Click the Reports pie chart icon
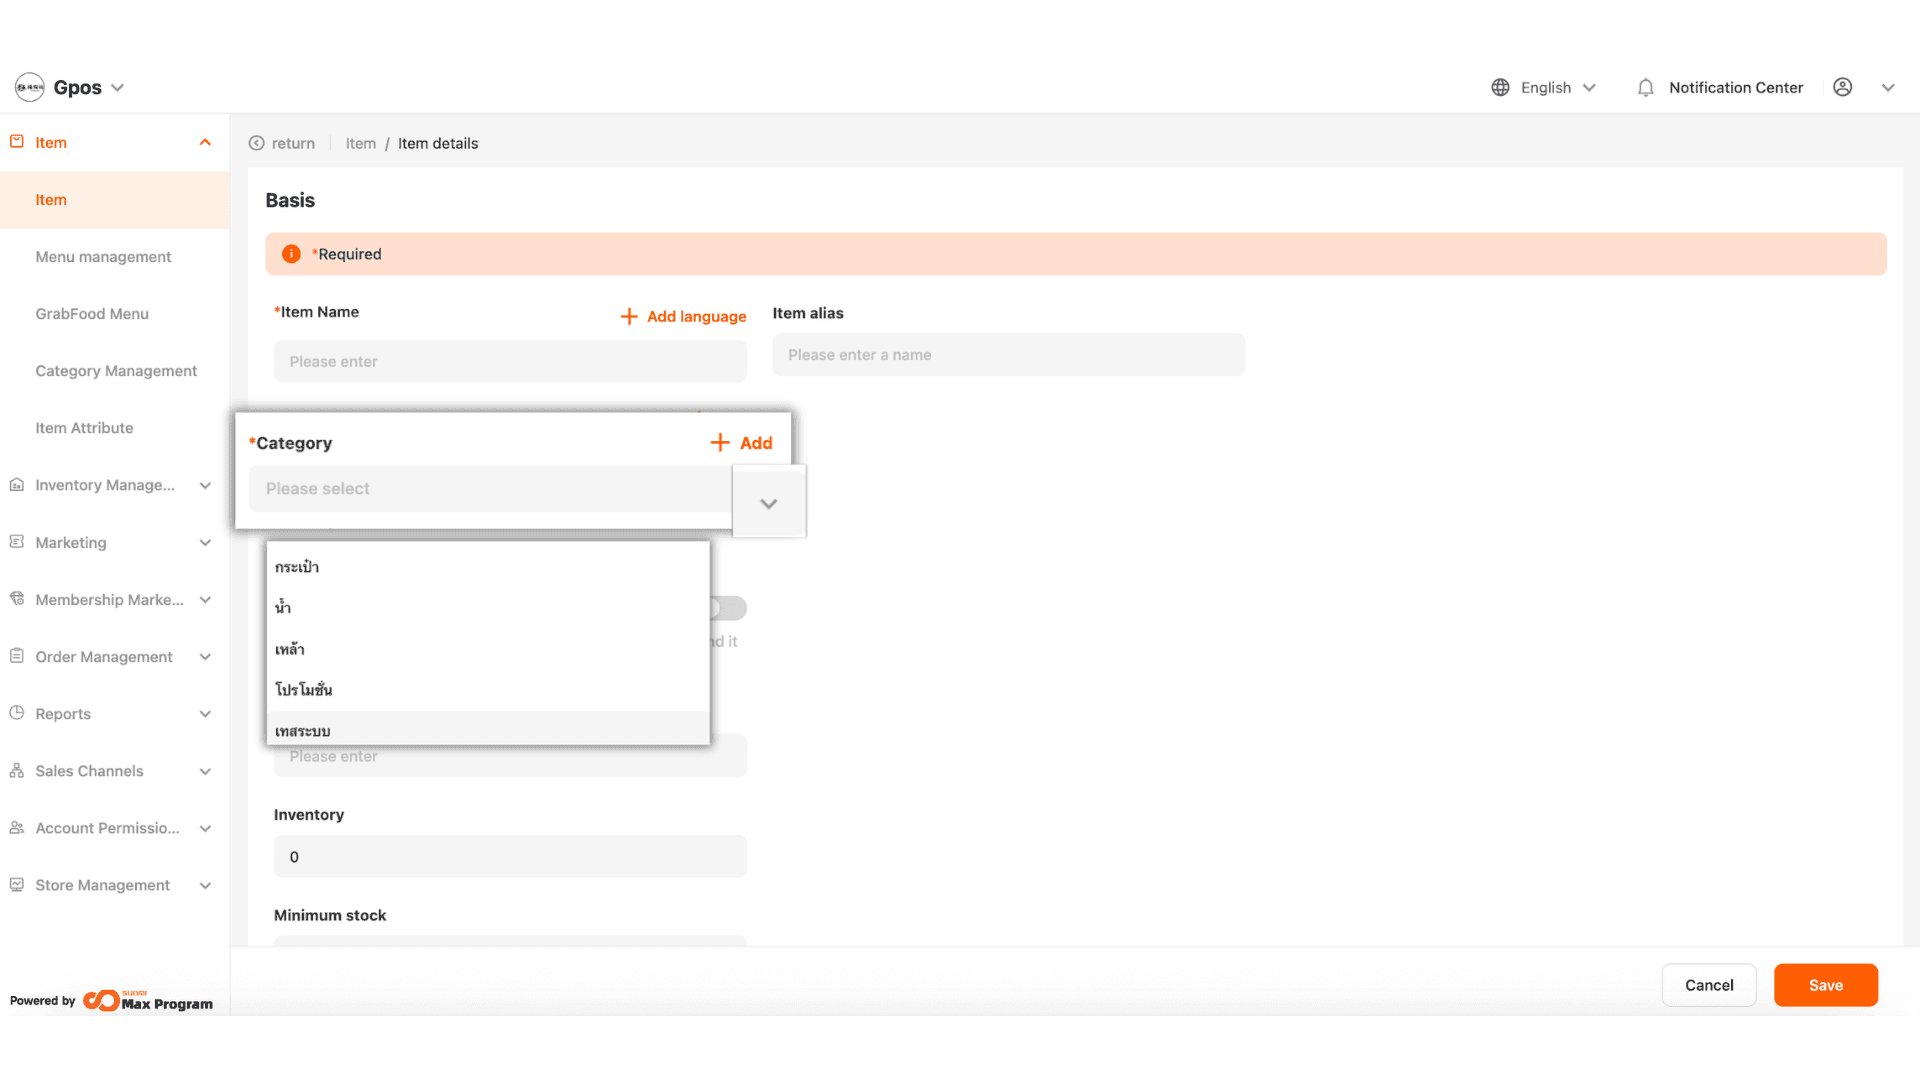Image resolution: width=1920 pixels, height=1080 pixels. click(x=17, y=713)
